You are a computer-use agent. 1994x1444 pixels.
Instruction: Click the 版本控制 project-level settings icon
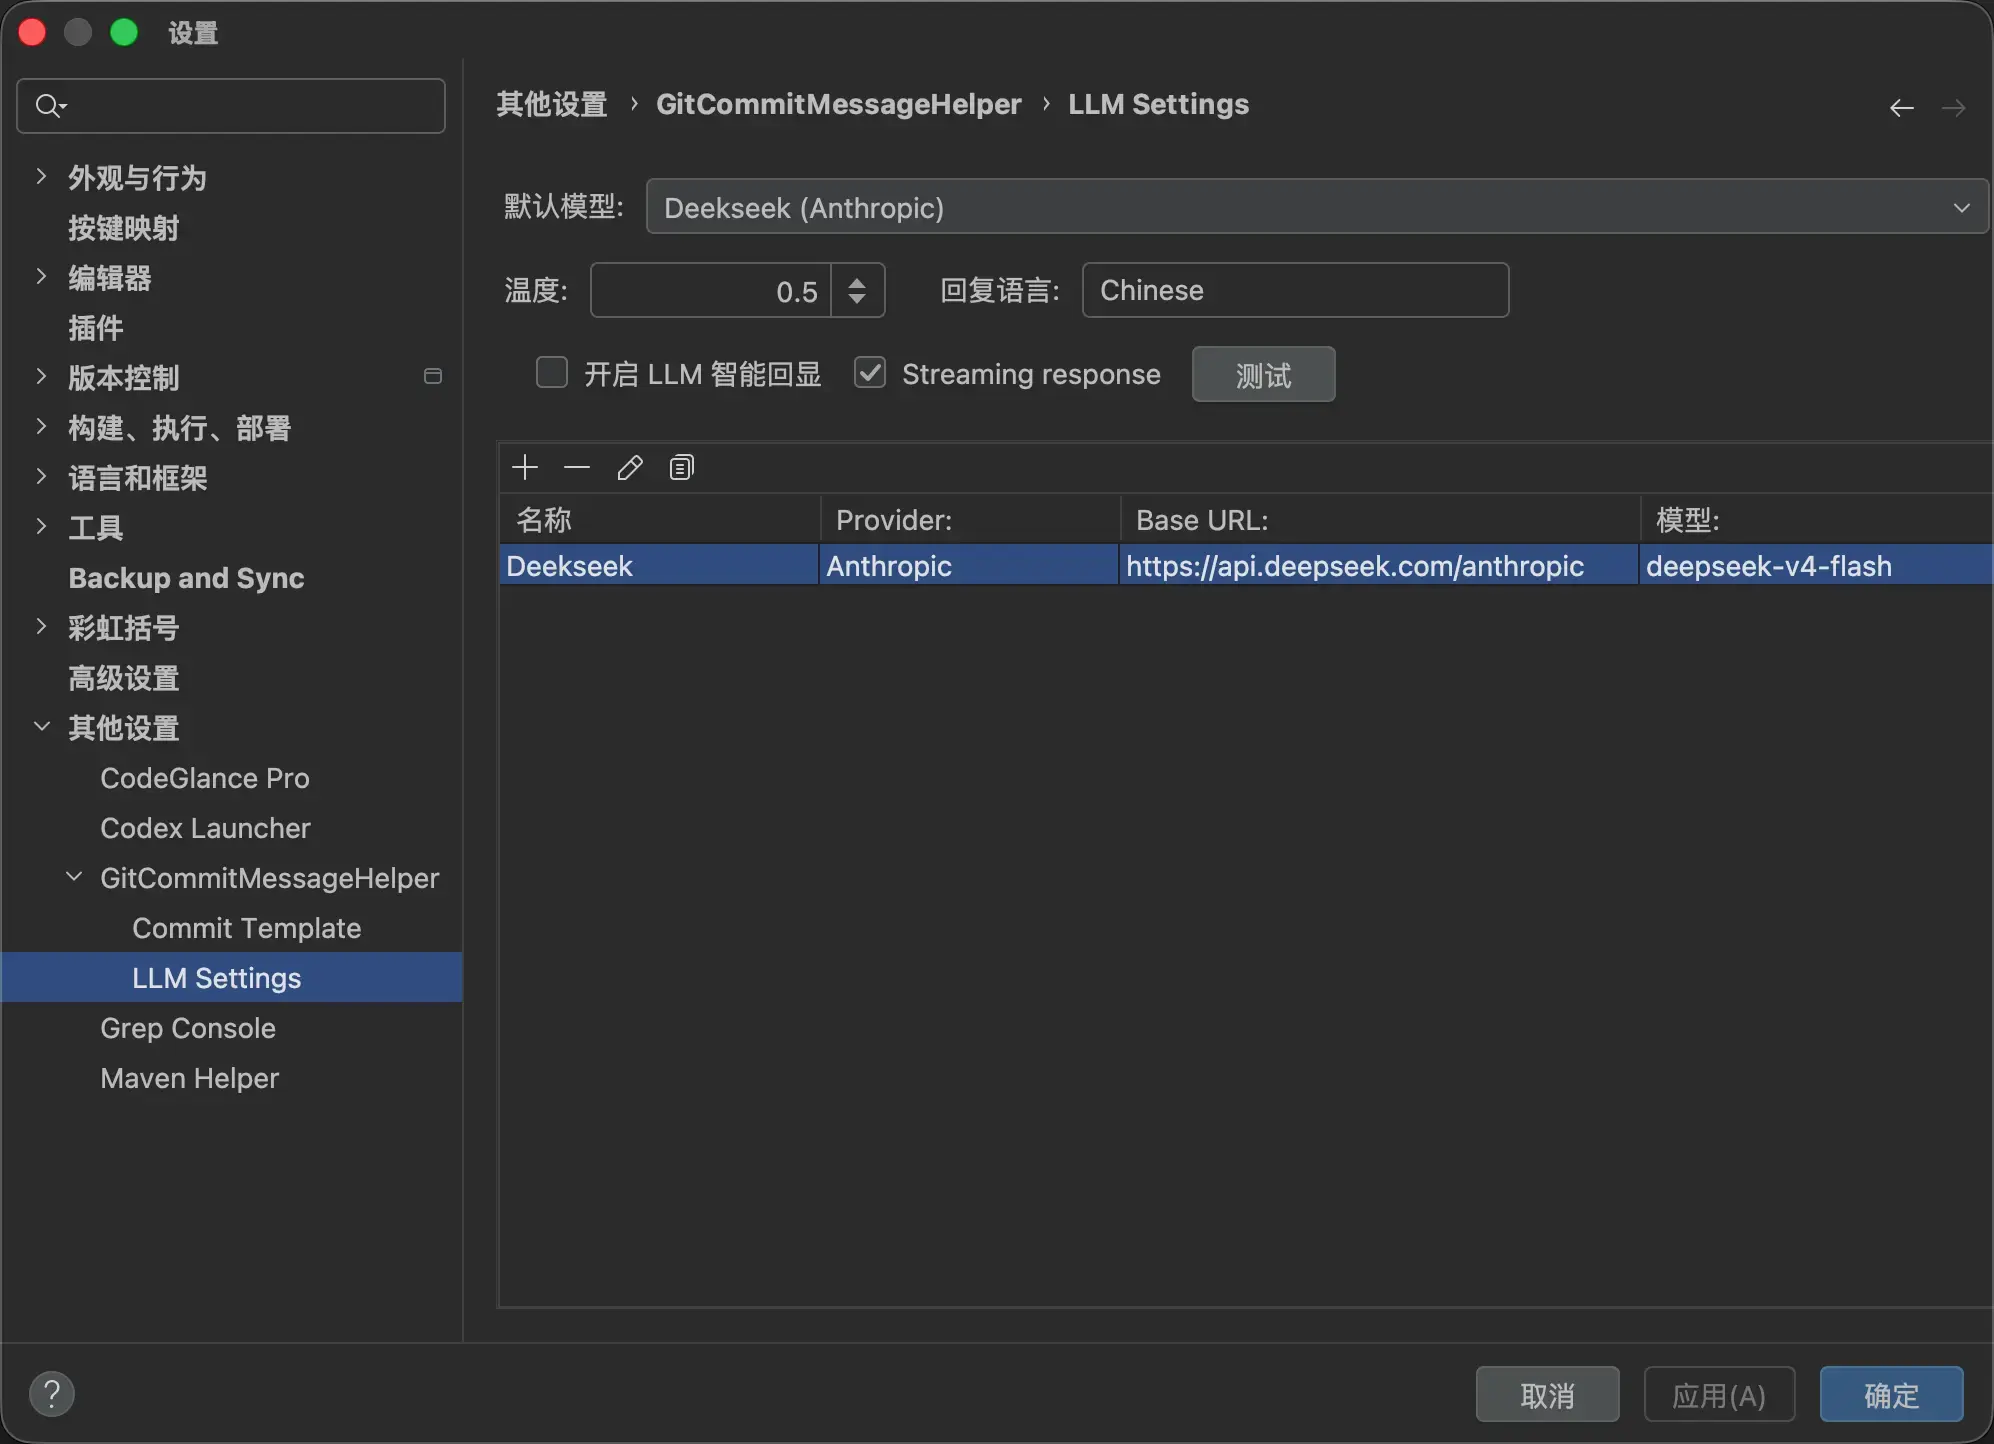433,376
